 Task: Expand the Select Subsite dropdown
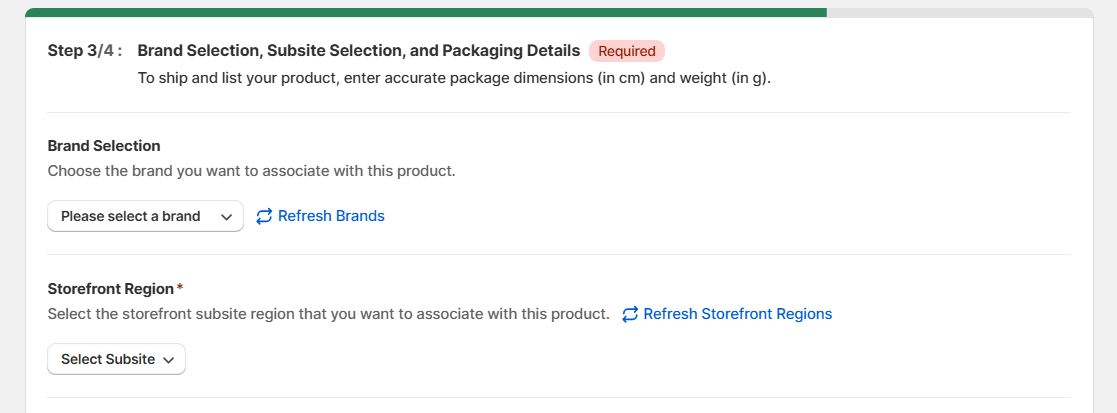117,360
